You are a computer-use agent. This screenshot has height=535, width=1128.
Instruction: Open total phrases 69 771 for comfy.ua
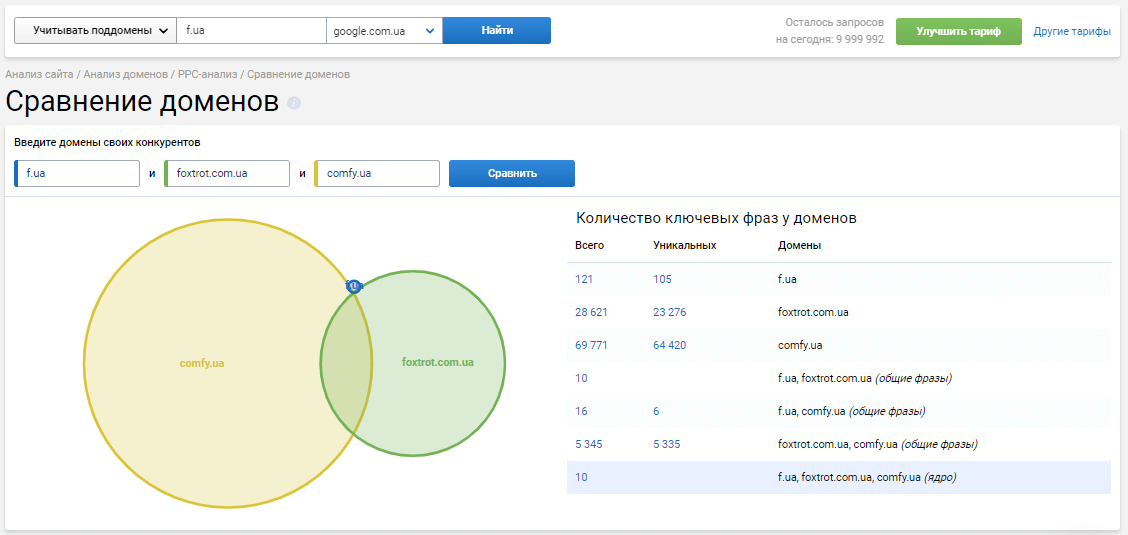pos(591,345)
